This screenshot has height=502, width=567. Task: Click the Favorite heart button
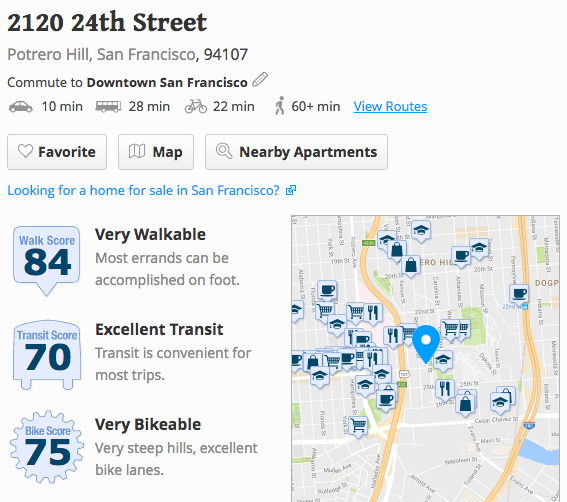[57, 152]
